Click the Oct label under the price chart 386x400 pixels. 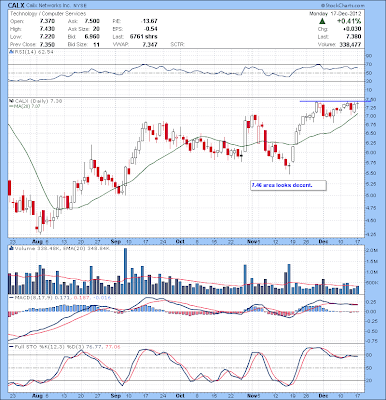pyautogui.click(x=180, y=242)
